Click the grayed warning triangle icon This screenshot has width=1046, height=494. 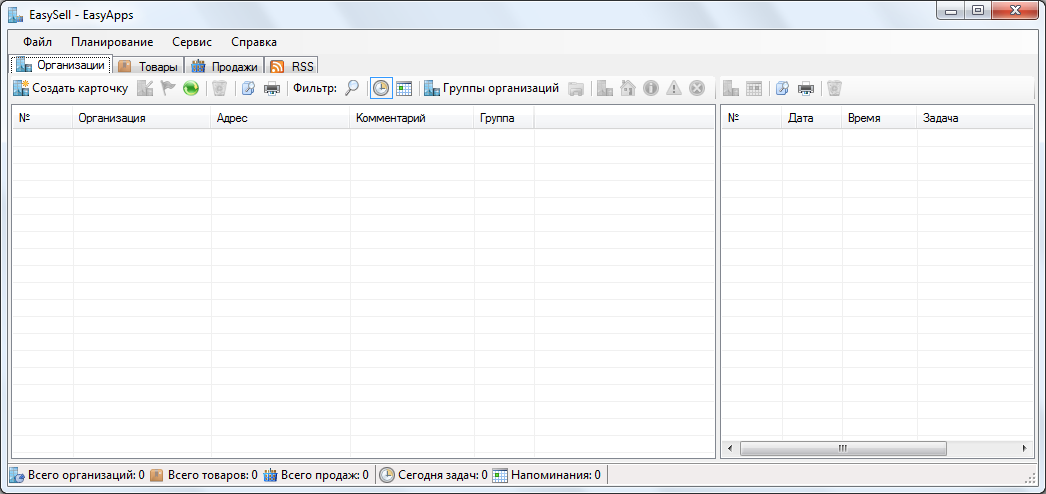[674, 88]
